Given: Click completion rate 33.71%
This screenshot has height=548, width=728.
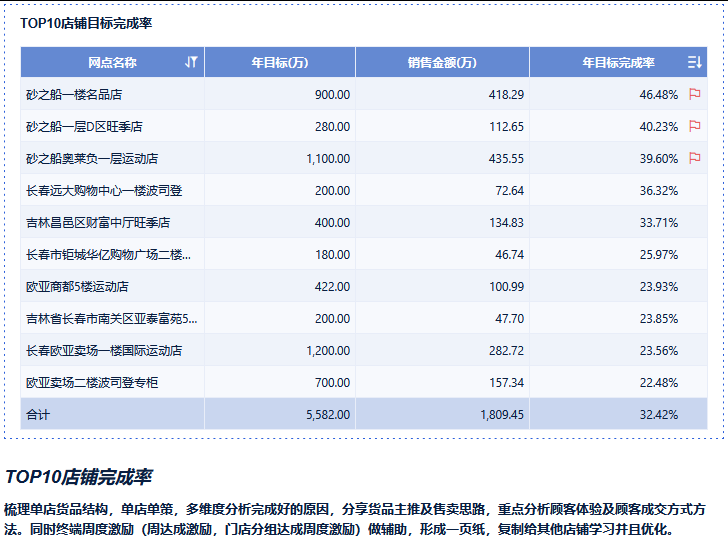Looking at the screenshot, I should pos(659,223).
